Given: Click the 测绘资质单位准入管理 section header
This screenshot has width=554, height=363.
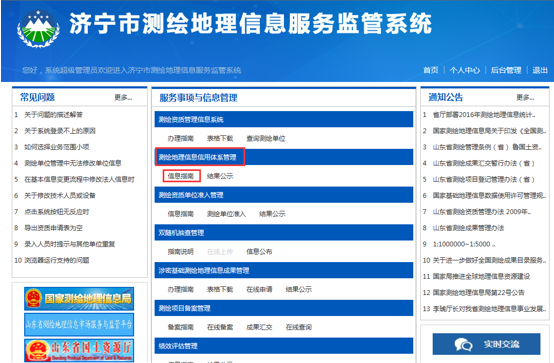Looking at the screenshot, I should tap(284, 195).
